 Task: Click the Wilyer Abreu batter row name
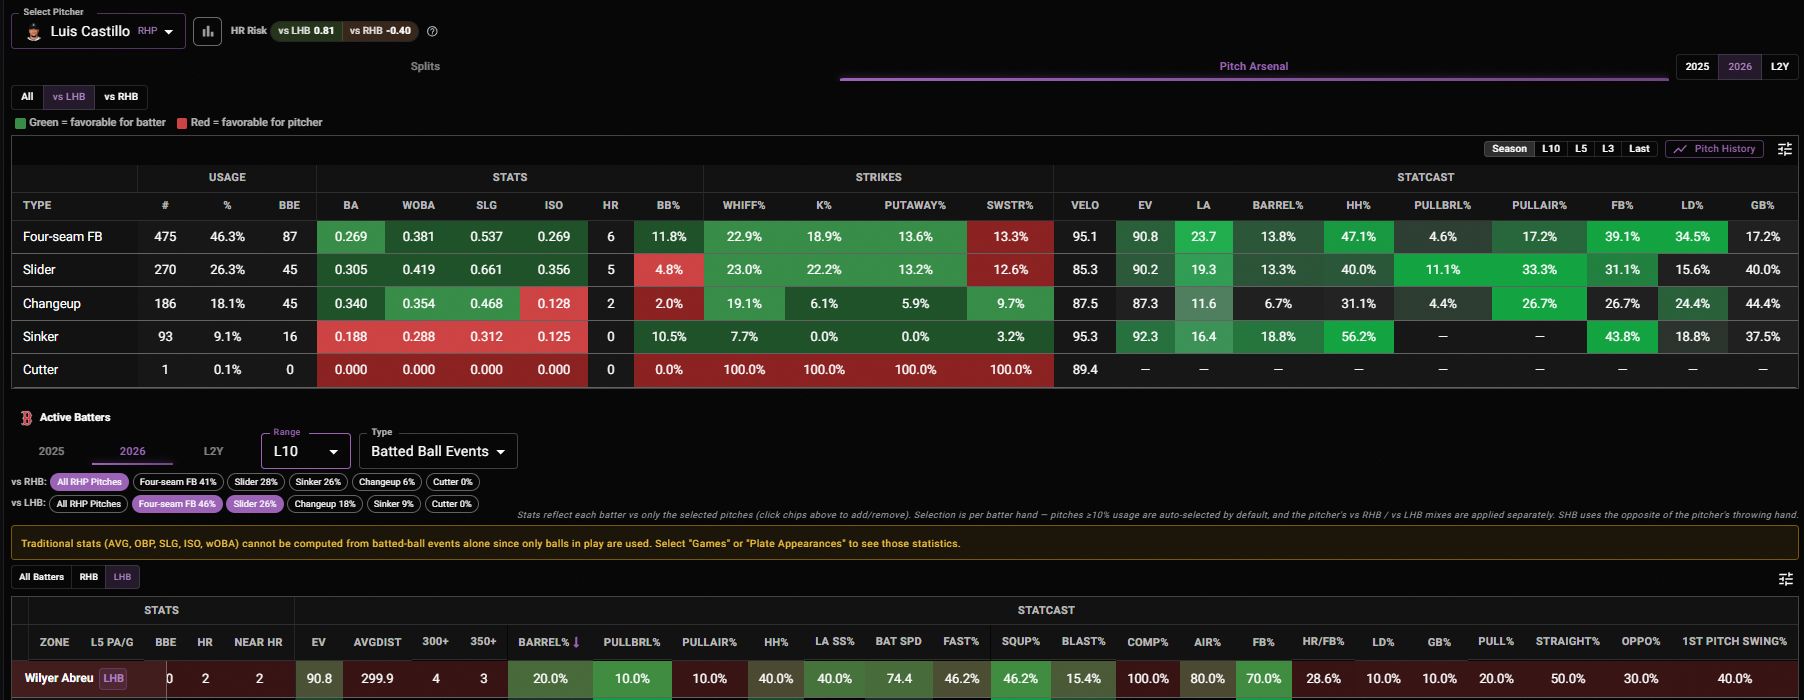(59, 678)
